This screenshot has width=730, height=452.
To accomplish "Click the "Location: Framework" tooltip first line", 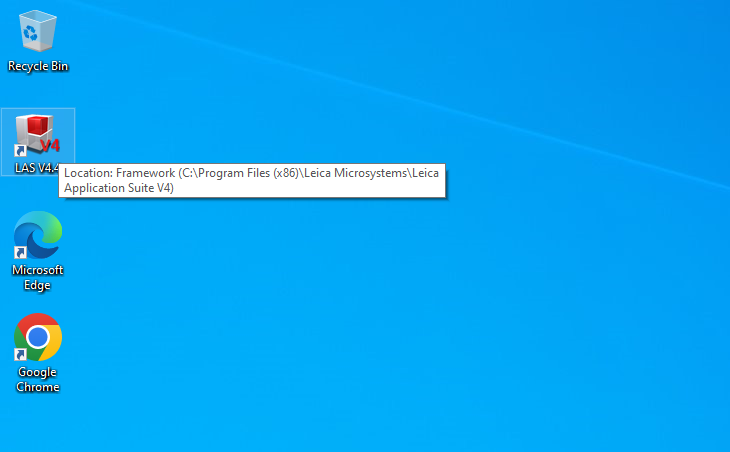I will click(251, 173).
